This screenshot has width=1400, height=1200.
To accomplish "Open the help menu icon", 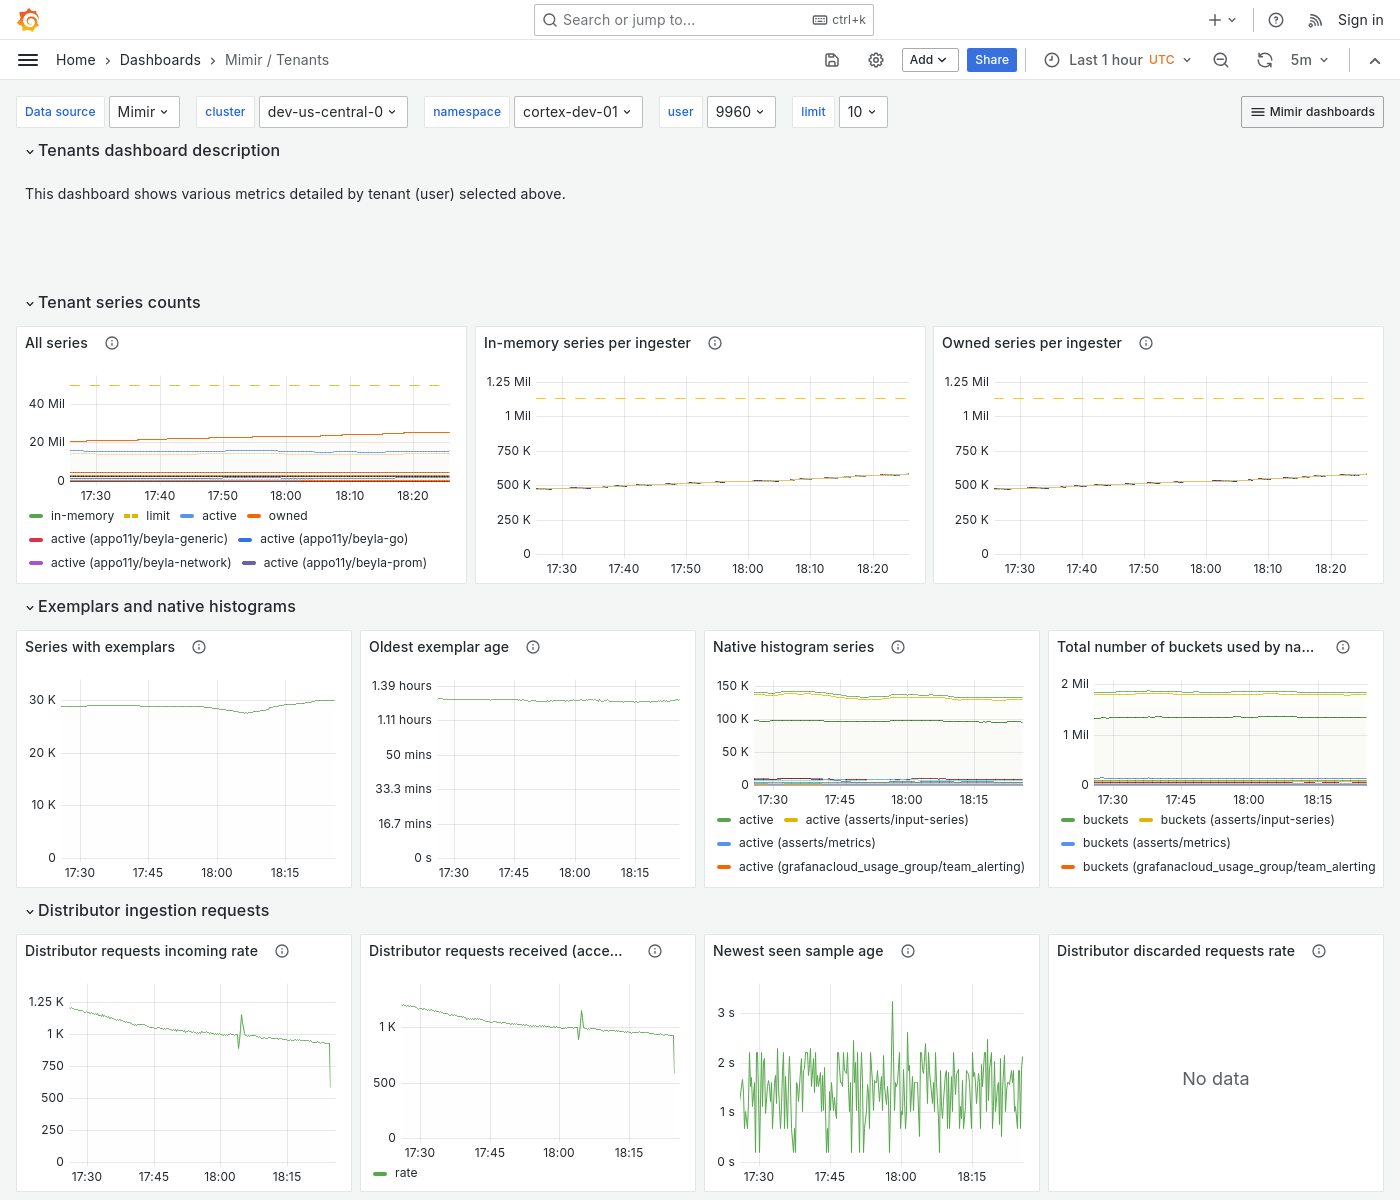I will pos(1275,19).
